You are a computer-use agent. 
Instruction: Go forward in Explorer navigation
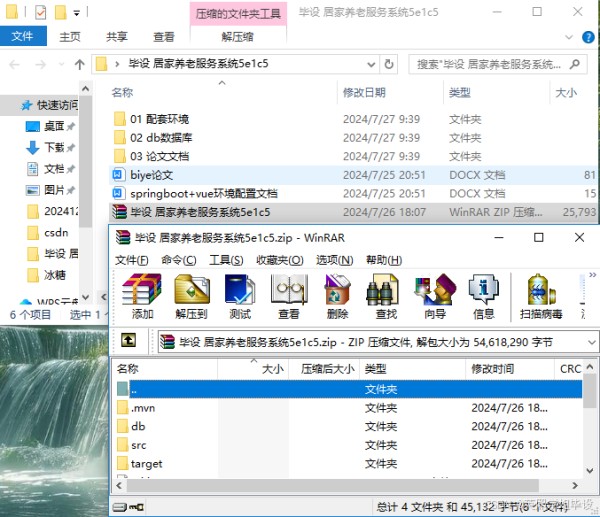(x=40, y=64)
